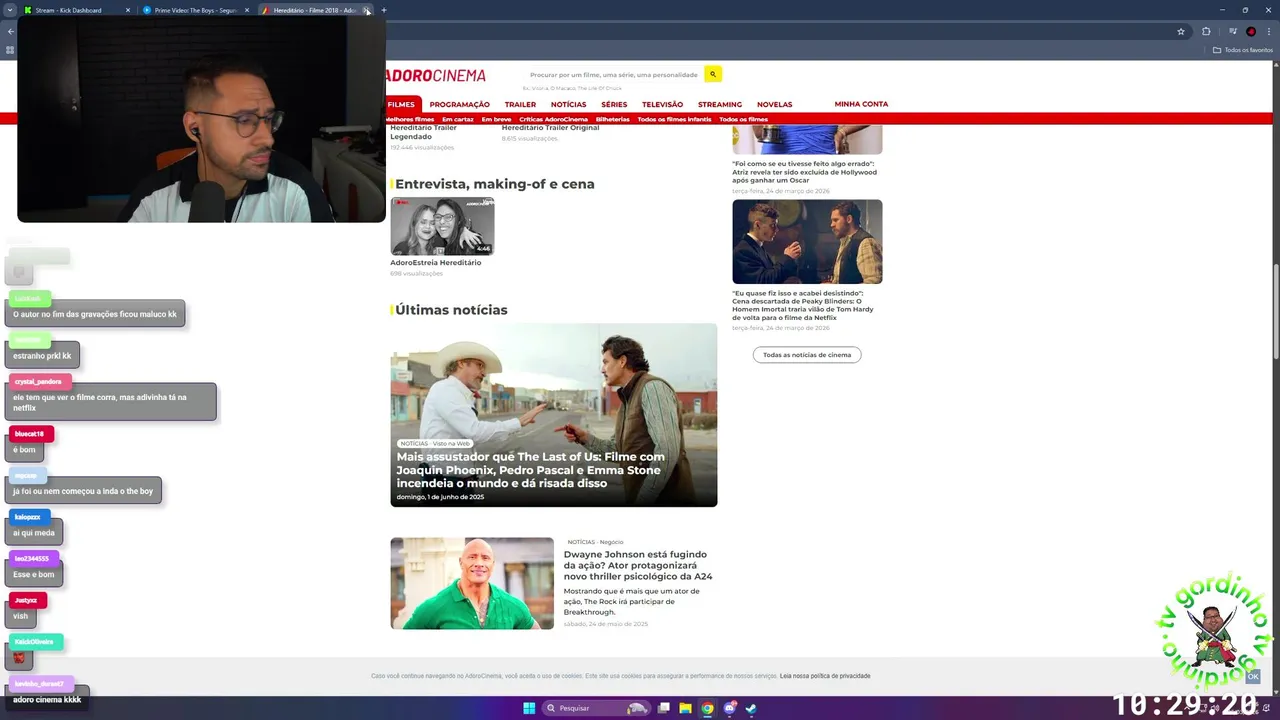The height and width of the screenshot is (720, 1280).
Task: Open the Em cartaz submenu link
Action: [x=458, y=119]
